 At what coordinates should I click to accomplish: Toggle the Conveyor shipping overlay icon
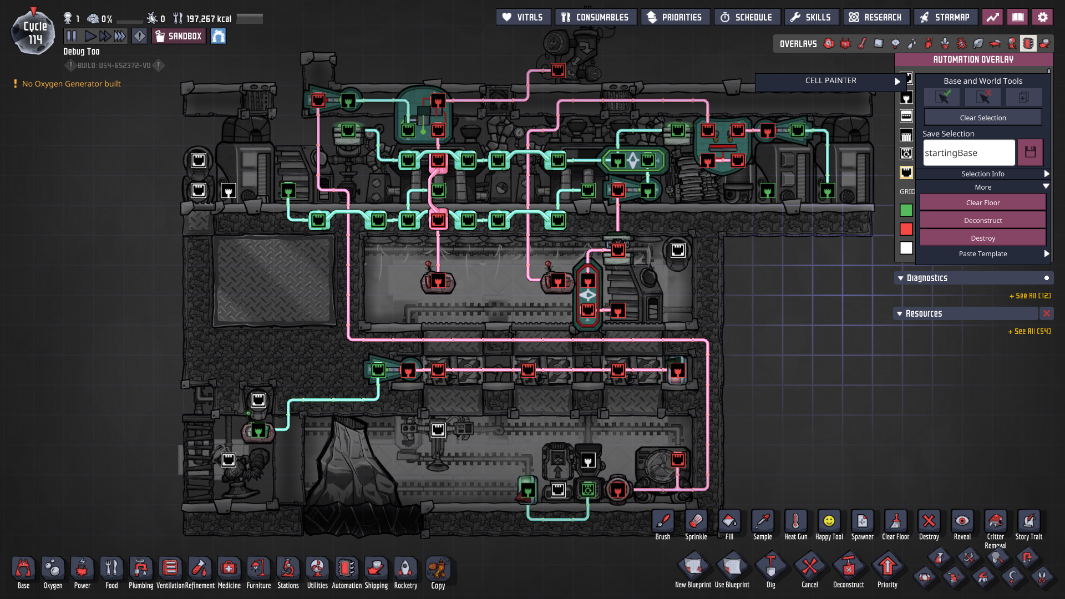click(x=1045, y=43)
